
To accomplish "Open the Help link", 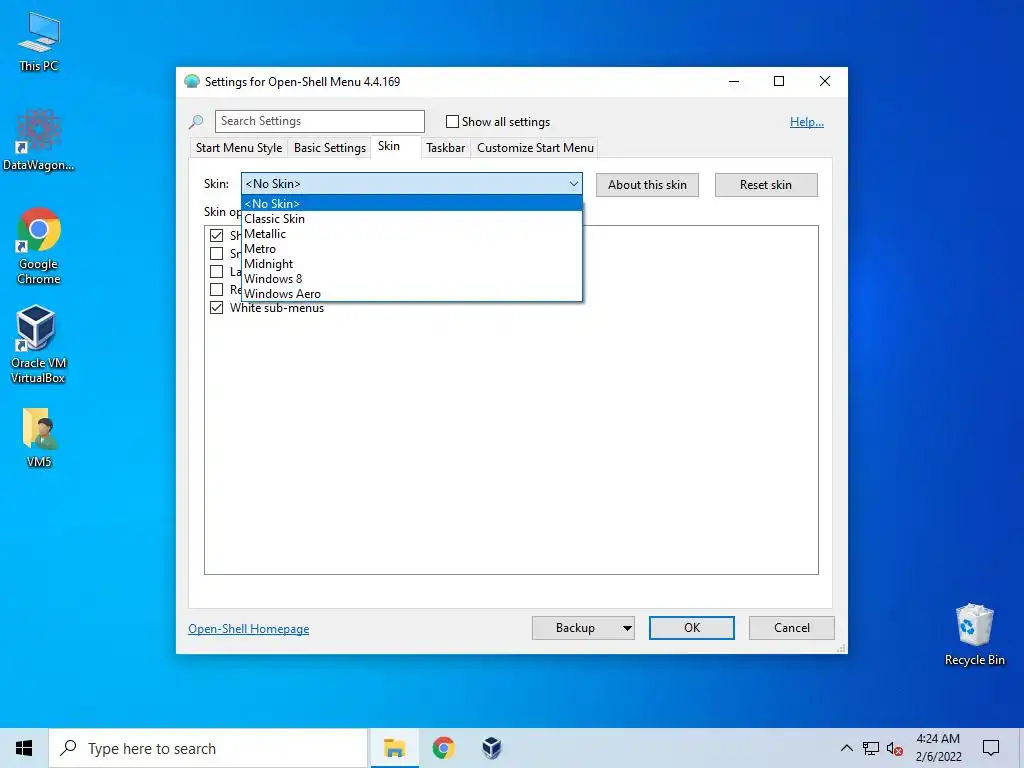I will (x=807, y=122).
